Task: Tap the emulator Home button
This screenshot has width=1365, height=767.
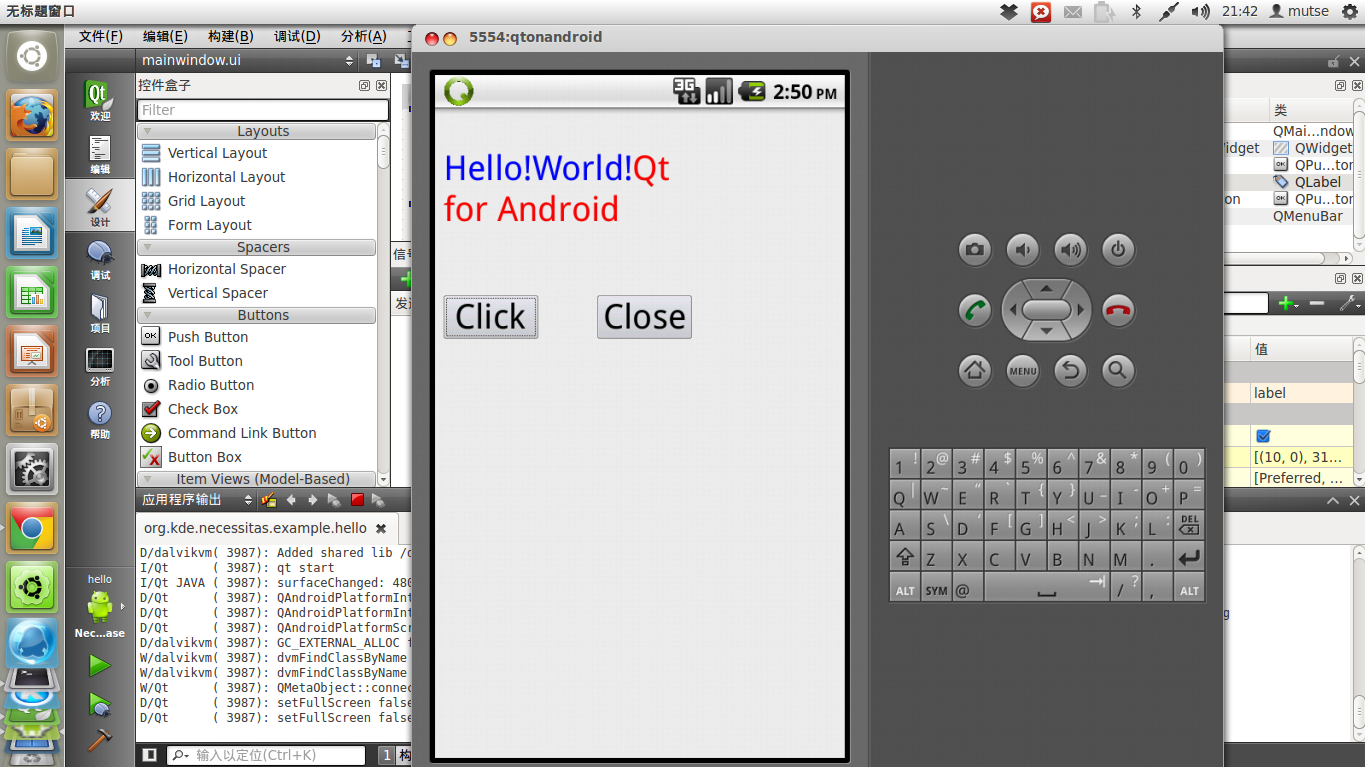Action: [975, 371]
